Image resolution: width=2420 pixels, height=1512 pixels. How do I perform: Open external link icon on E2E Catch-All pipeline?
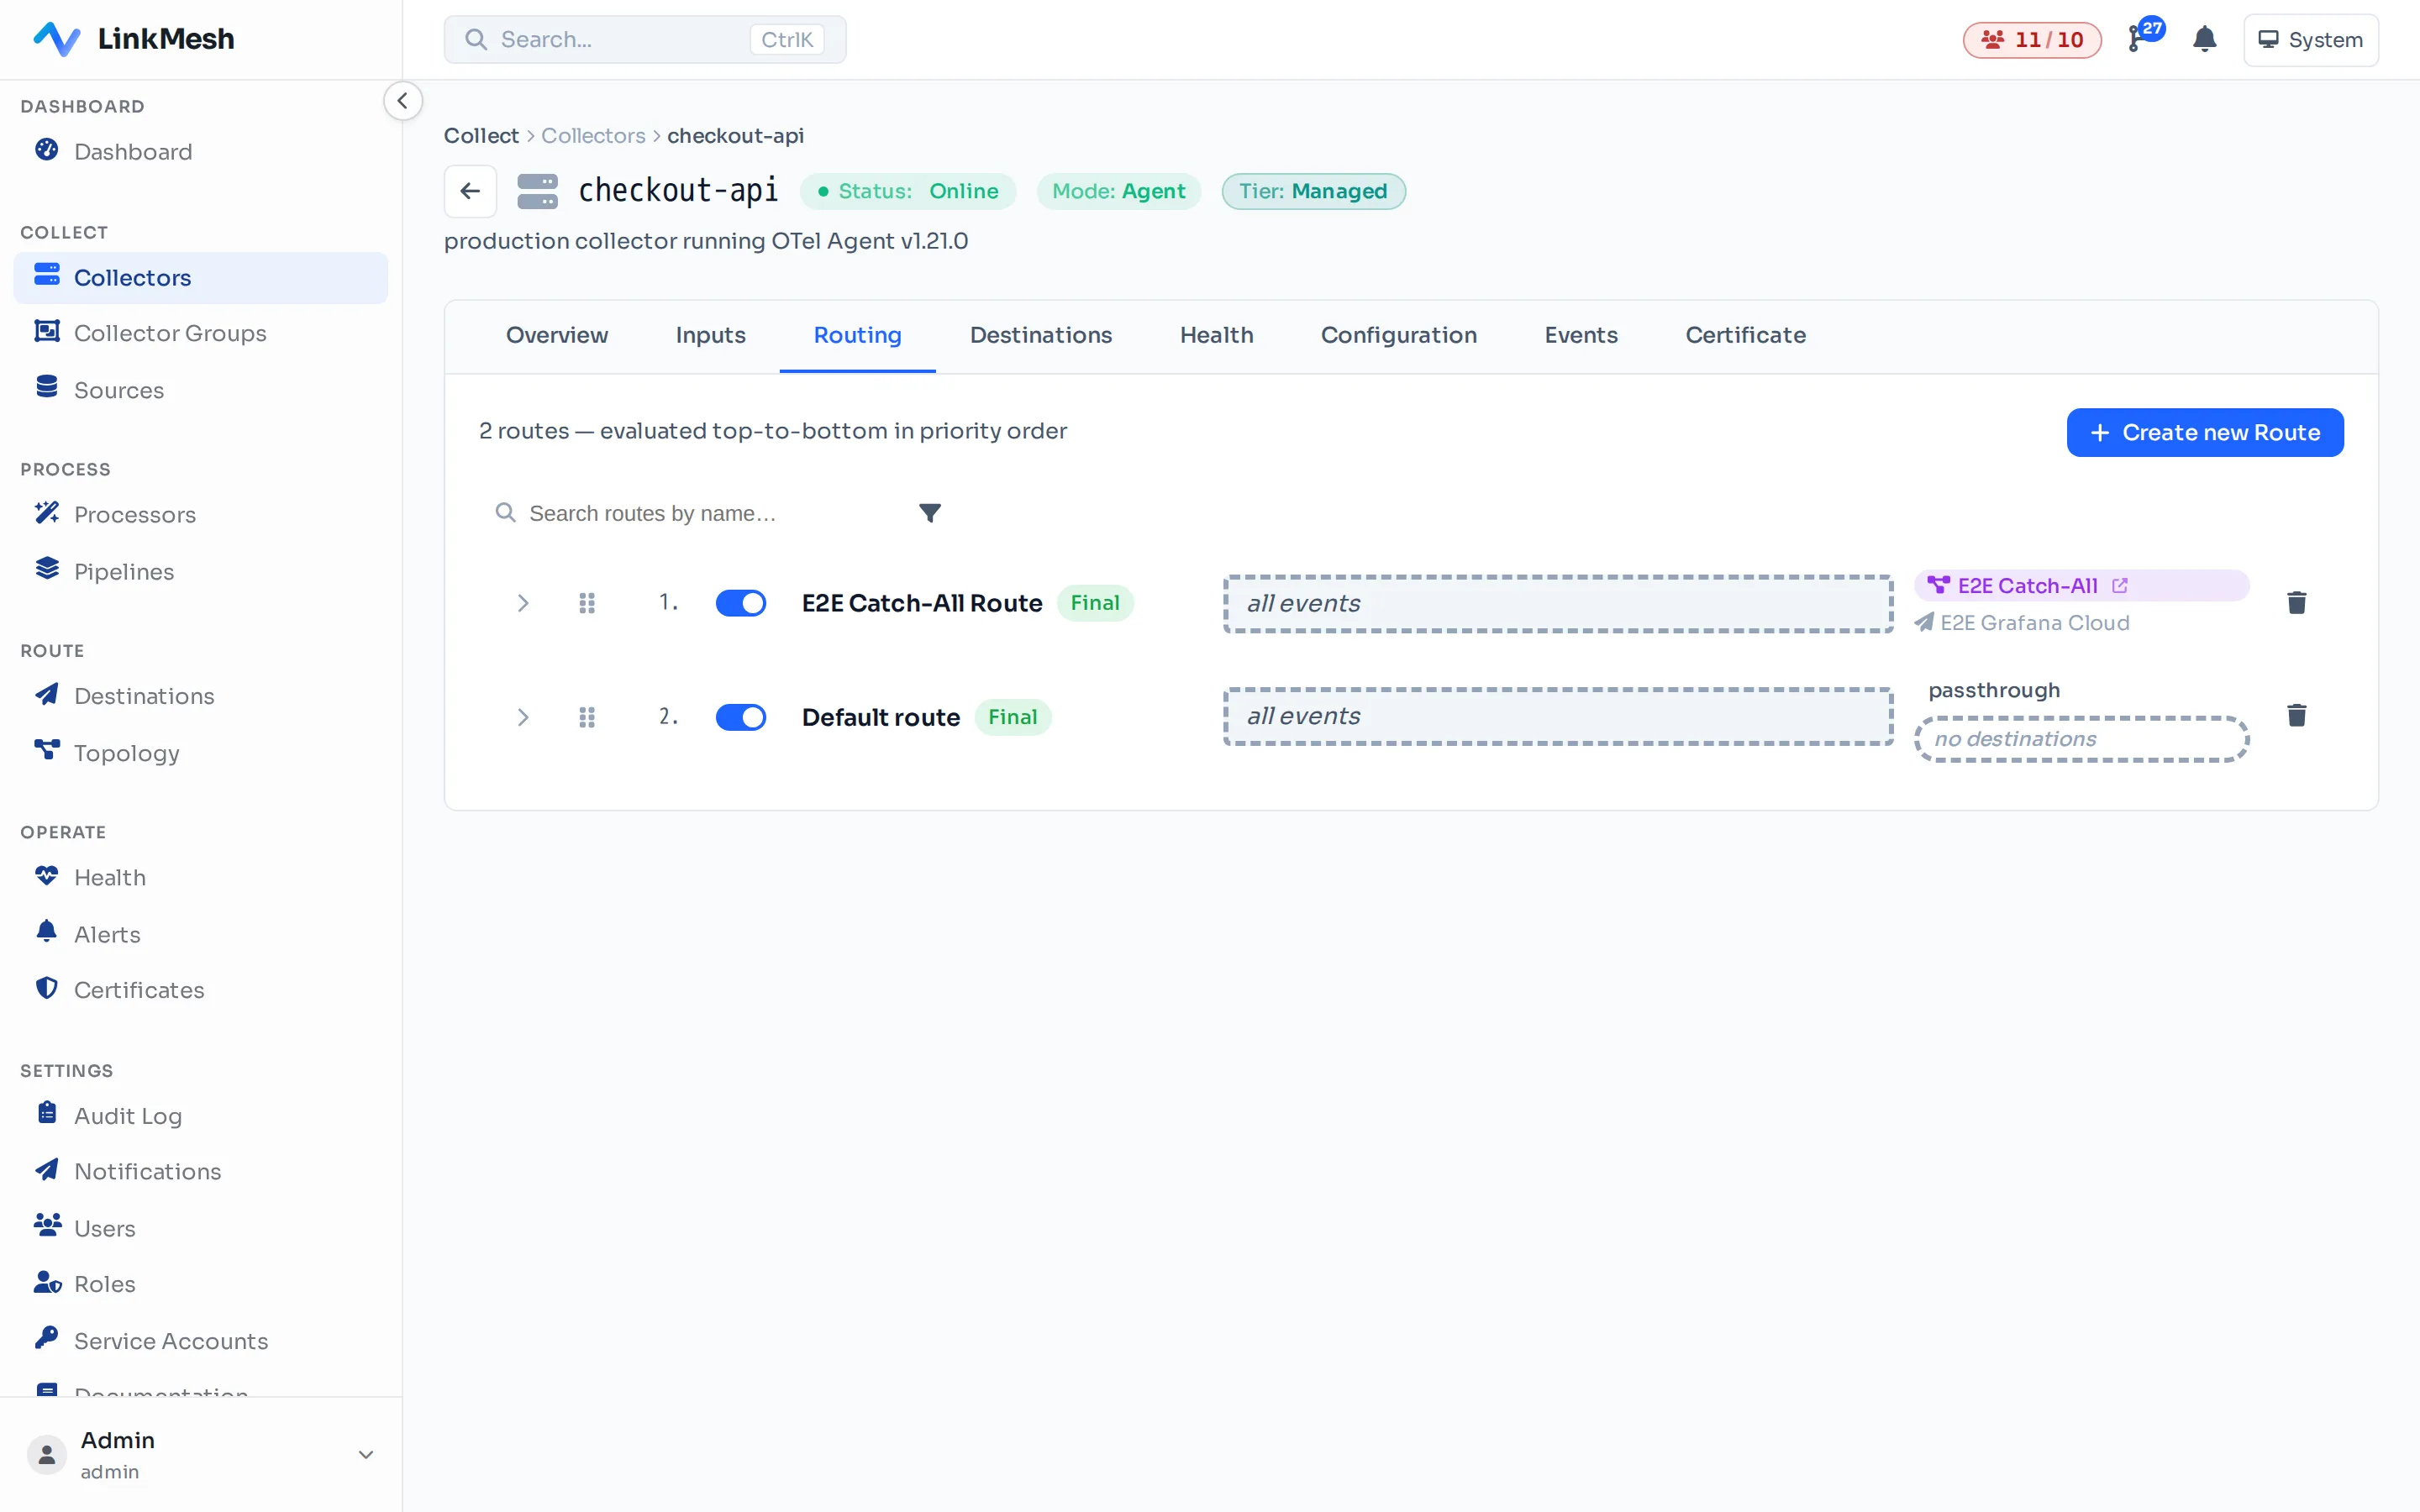point(2120,586)
